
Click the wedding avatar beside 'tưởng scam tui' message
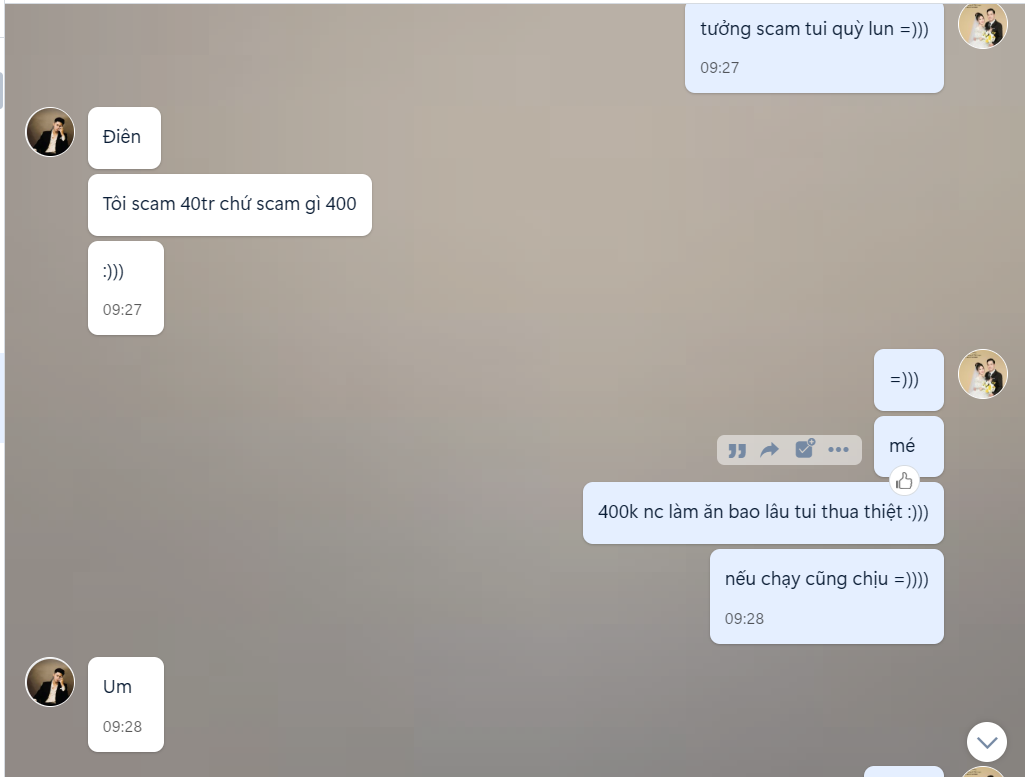click(983, 25)
